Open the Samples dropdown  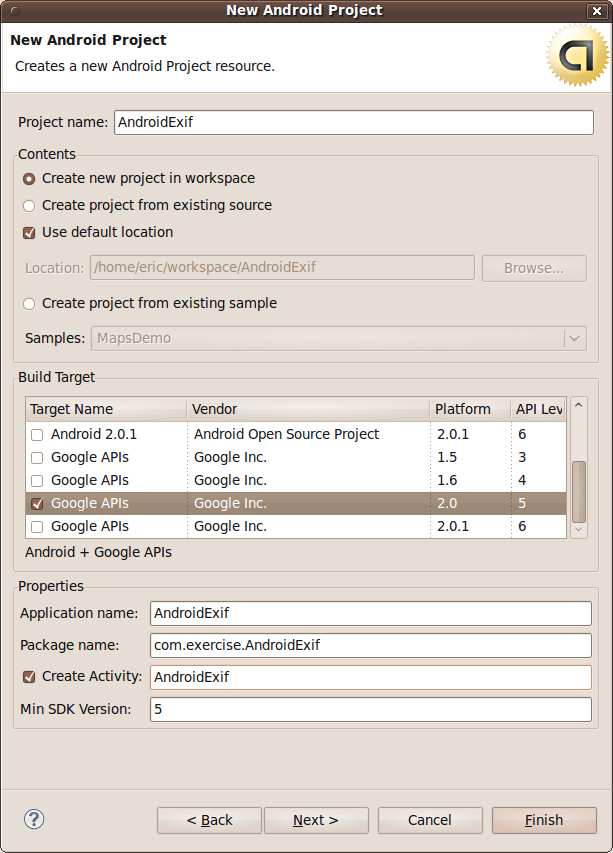click(x=574, y=338)
